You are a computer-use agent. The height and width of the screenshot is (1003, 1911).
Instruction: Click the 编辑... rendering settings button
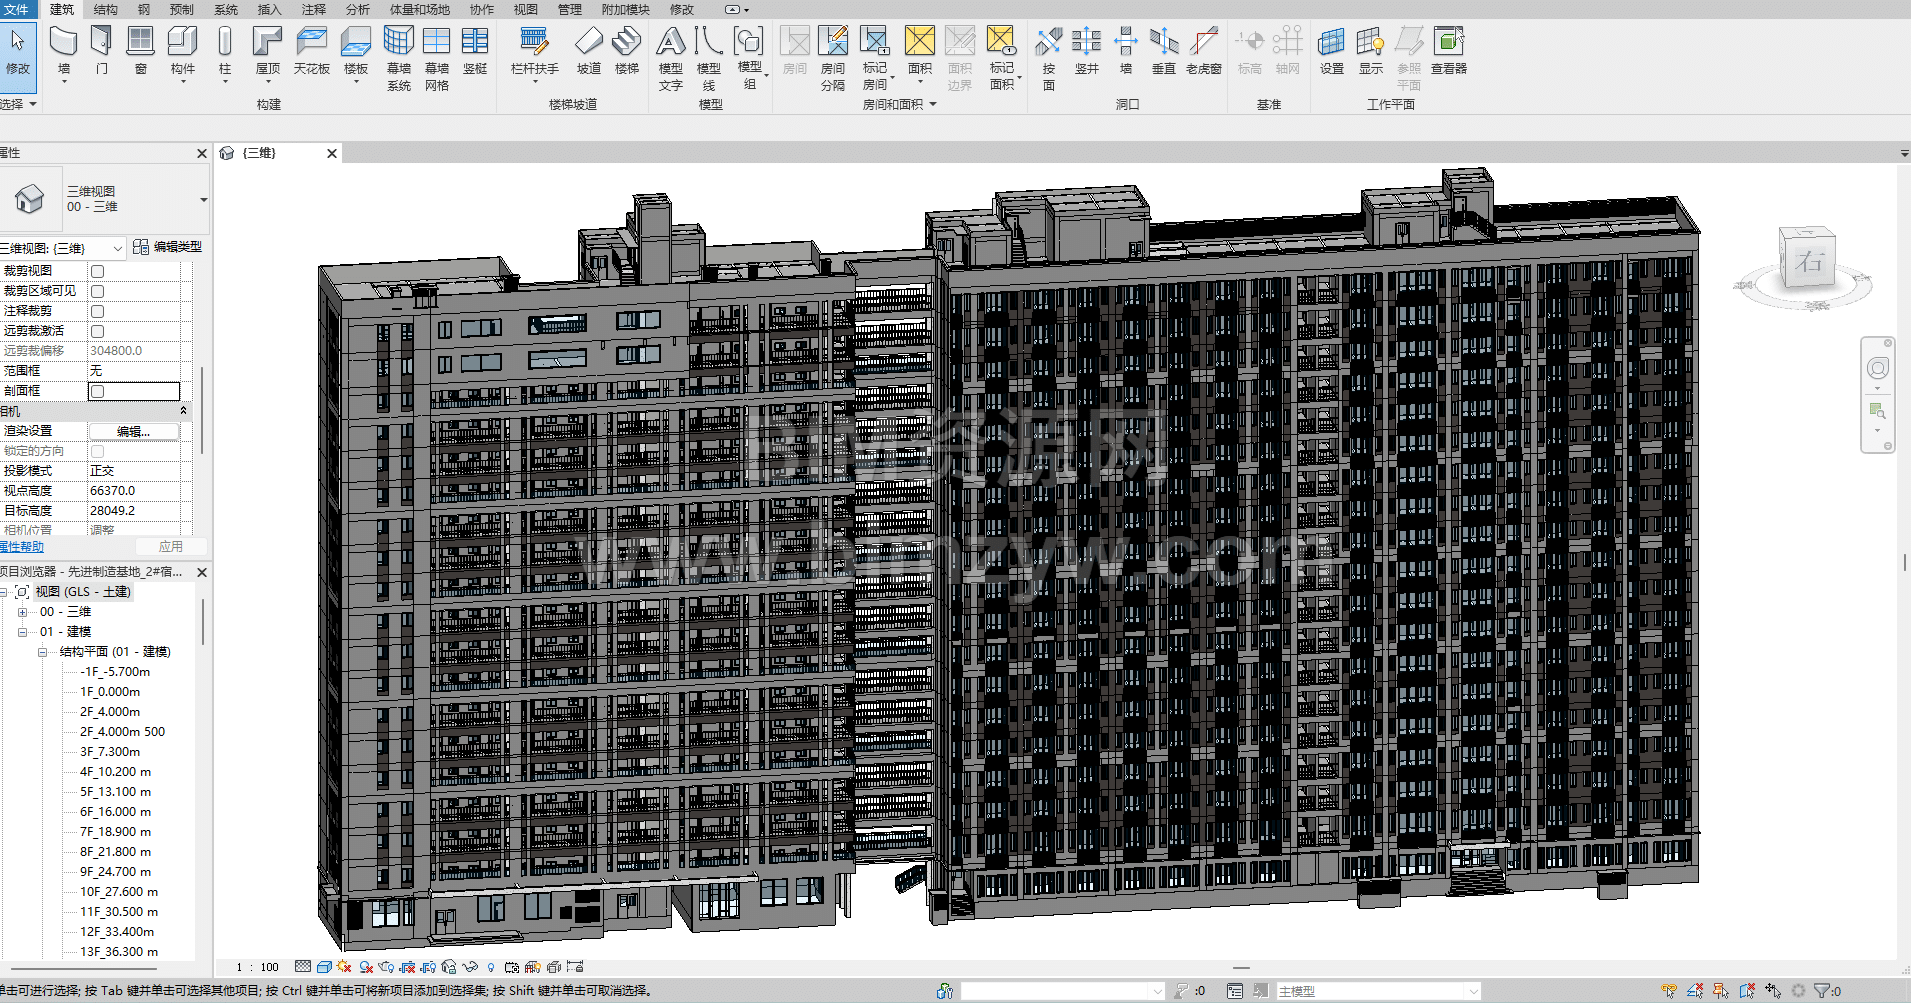pyautogui.click(x=133, y=431)
